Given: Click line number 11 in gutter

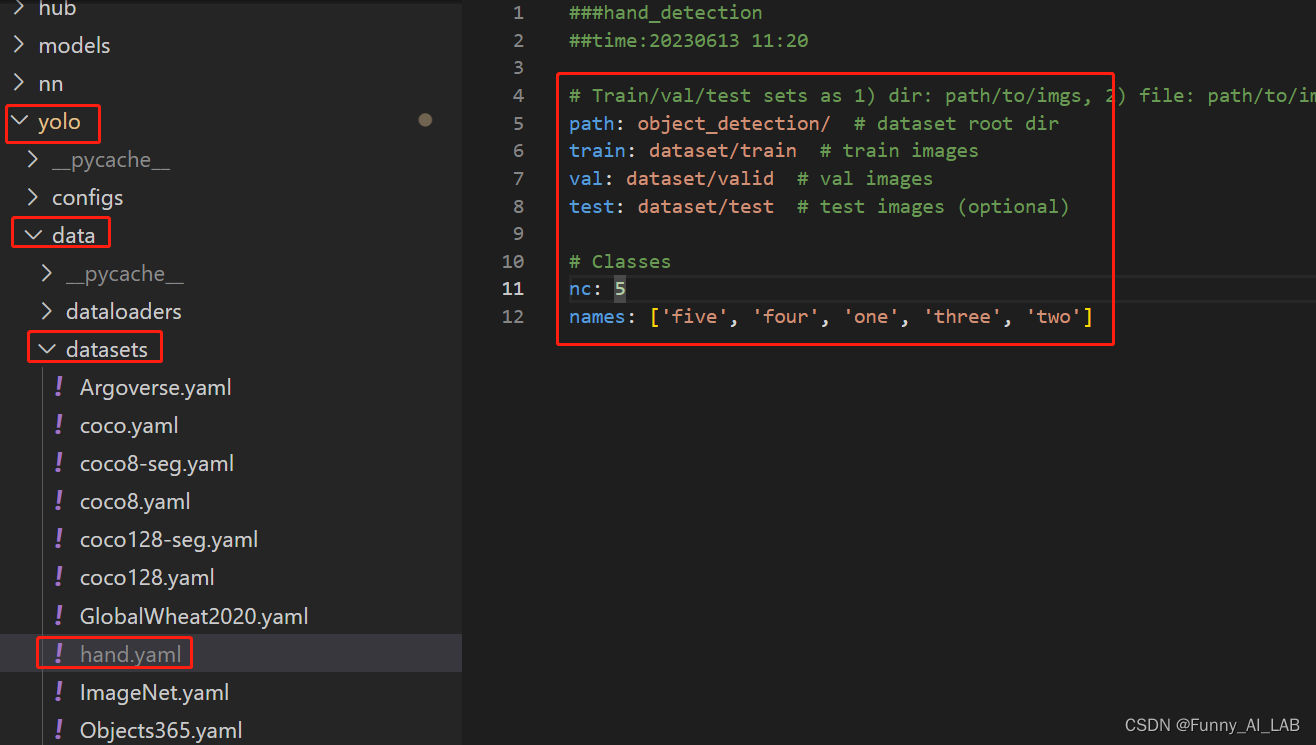Looking at the screenshot, I should point(513,289).
